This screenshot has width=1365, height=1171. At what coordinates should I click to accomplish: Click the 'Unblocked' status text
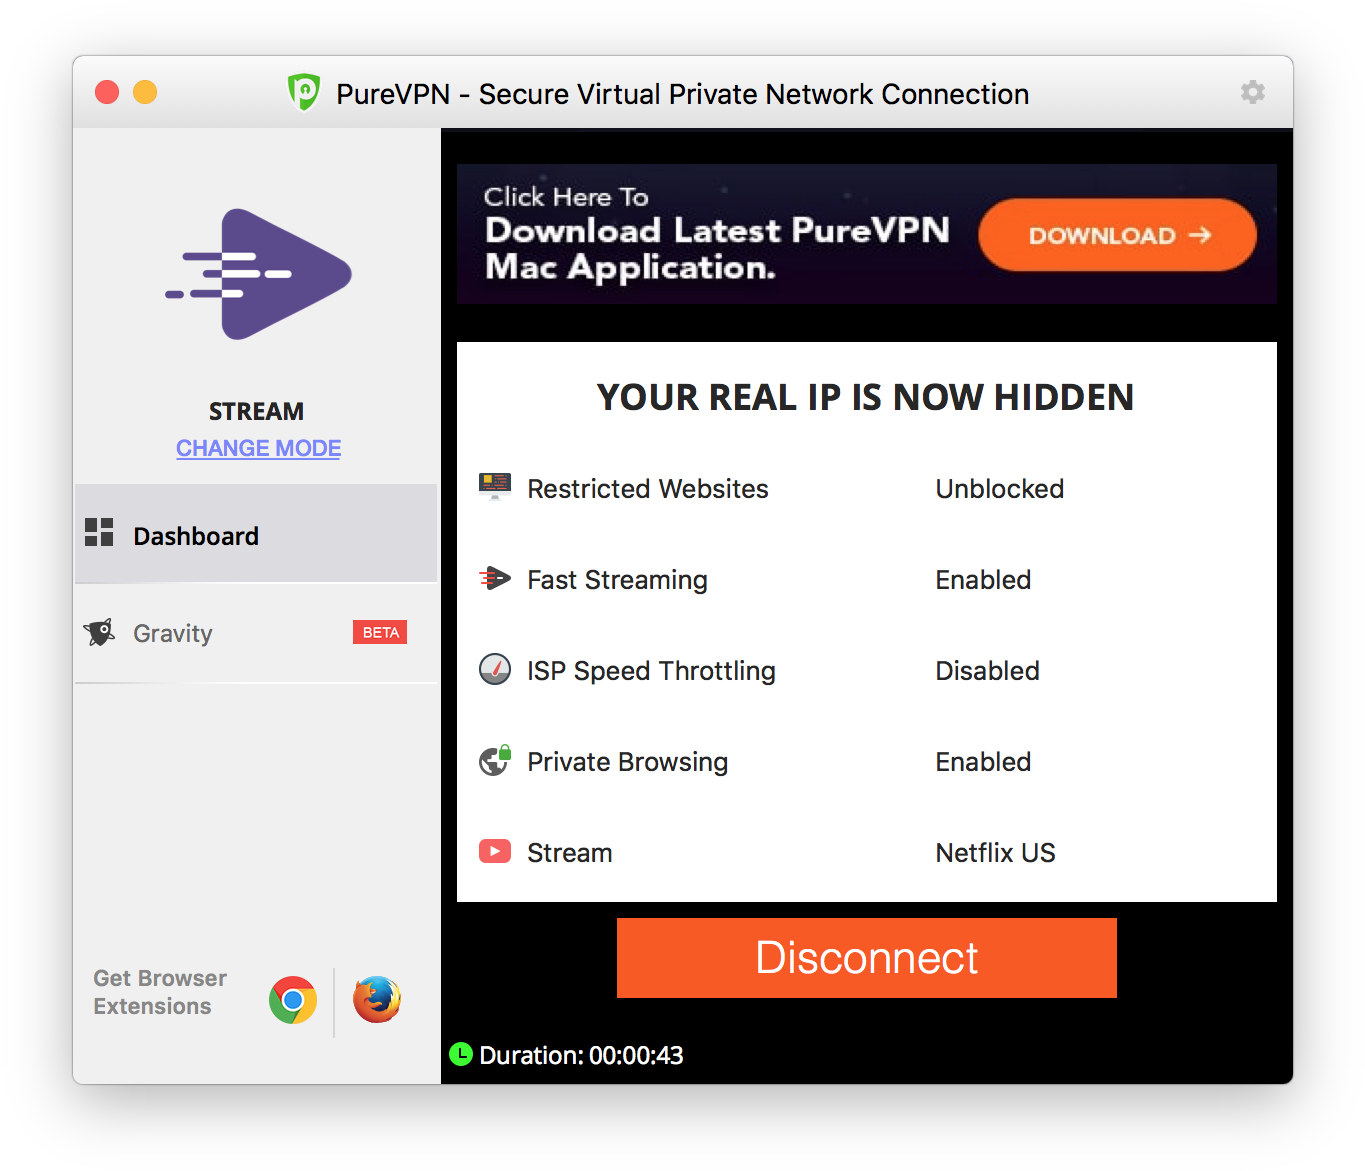pos(1000,489)
